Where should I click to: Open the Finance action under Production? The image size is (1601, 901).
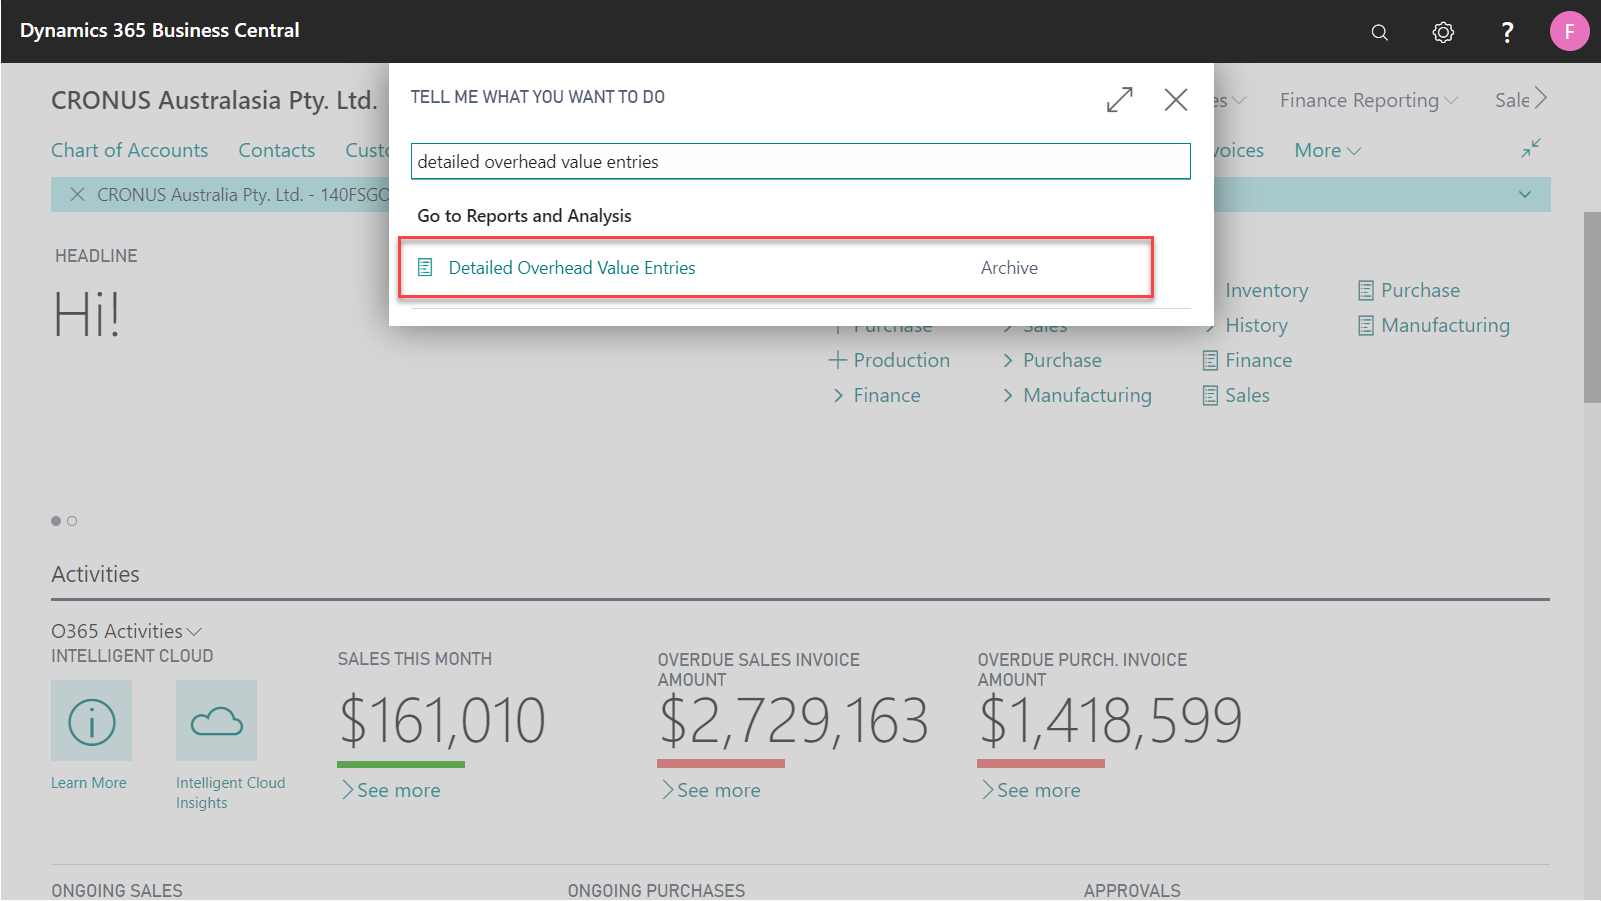point(887,395)
